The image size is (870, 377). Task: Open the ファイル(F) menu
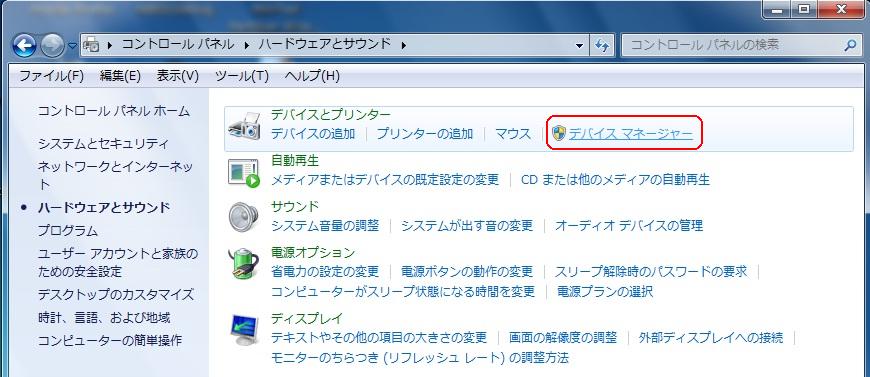52,76
